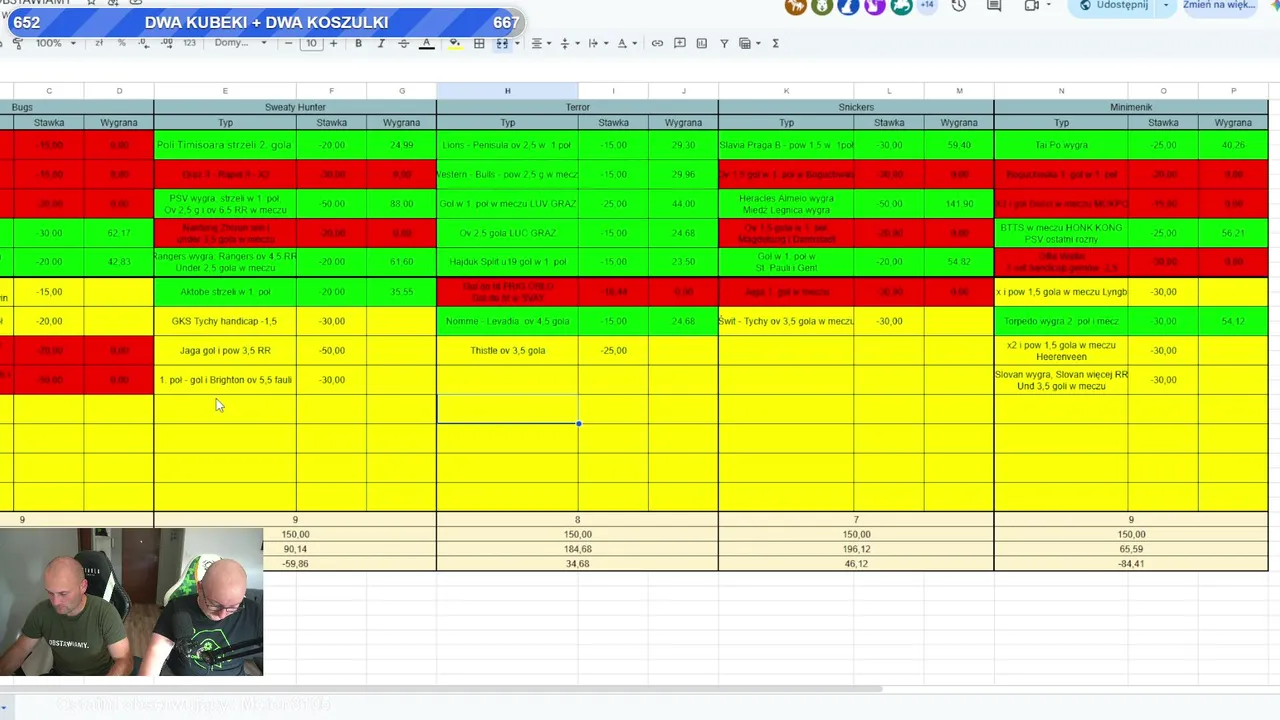Viewport: 1280px width, 720px height.
Task: Select the 'Hajduk Split u19' cell
Action: click(x=507, y=262)
